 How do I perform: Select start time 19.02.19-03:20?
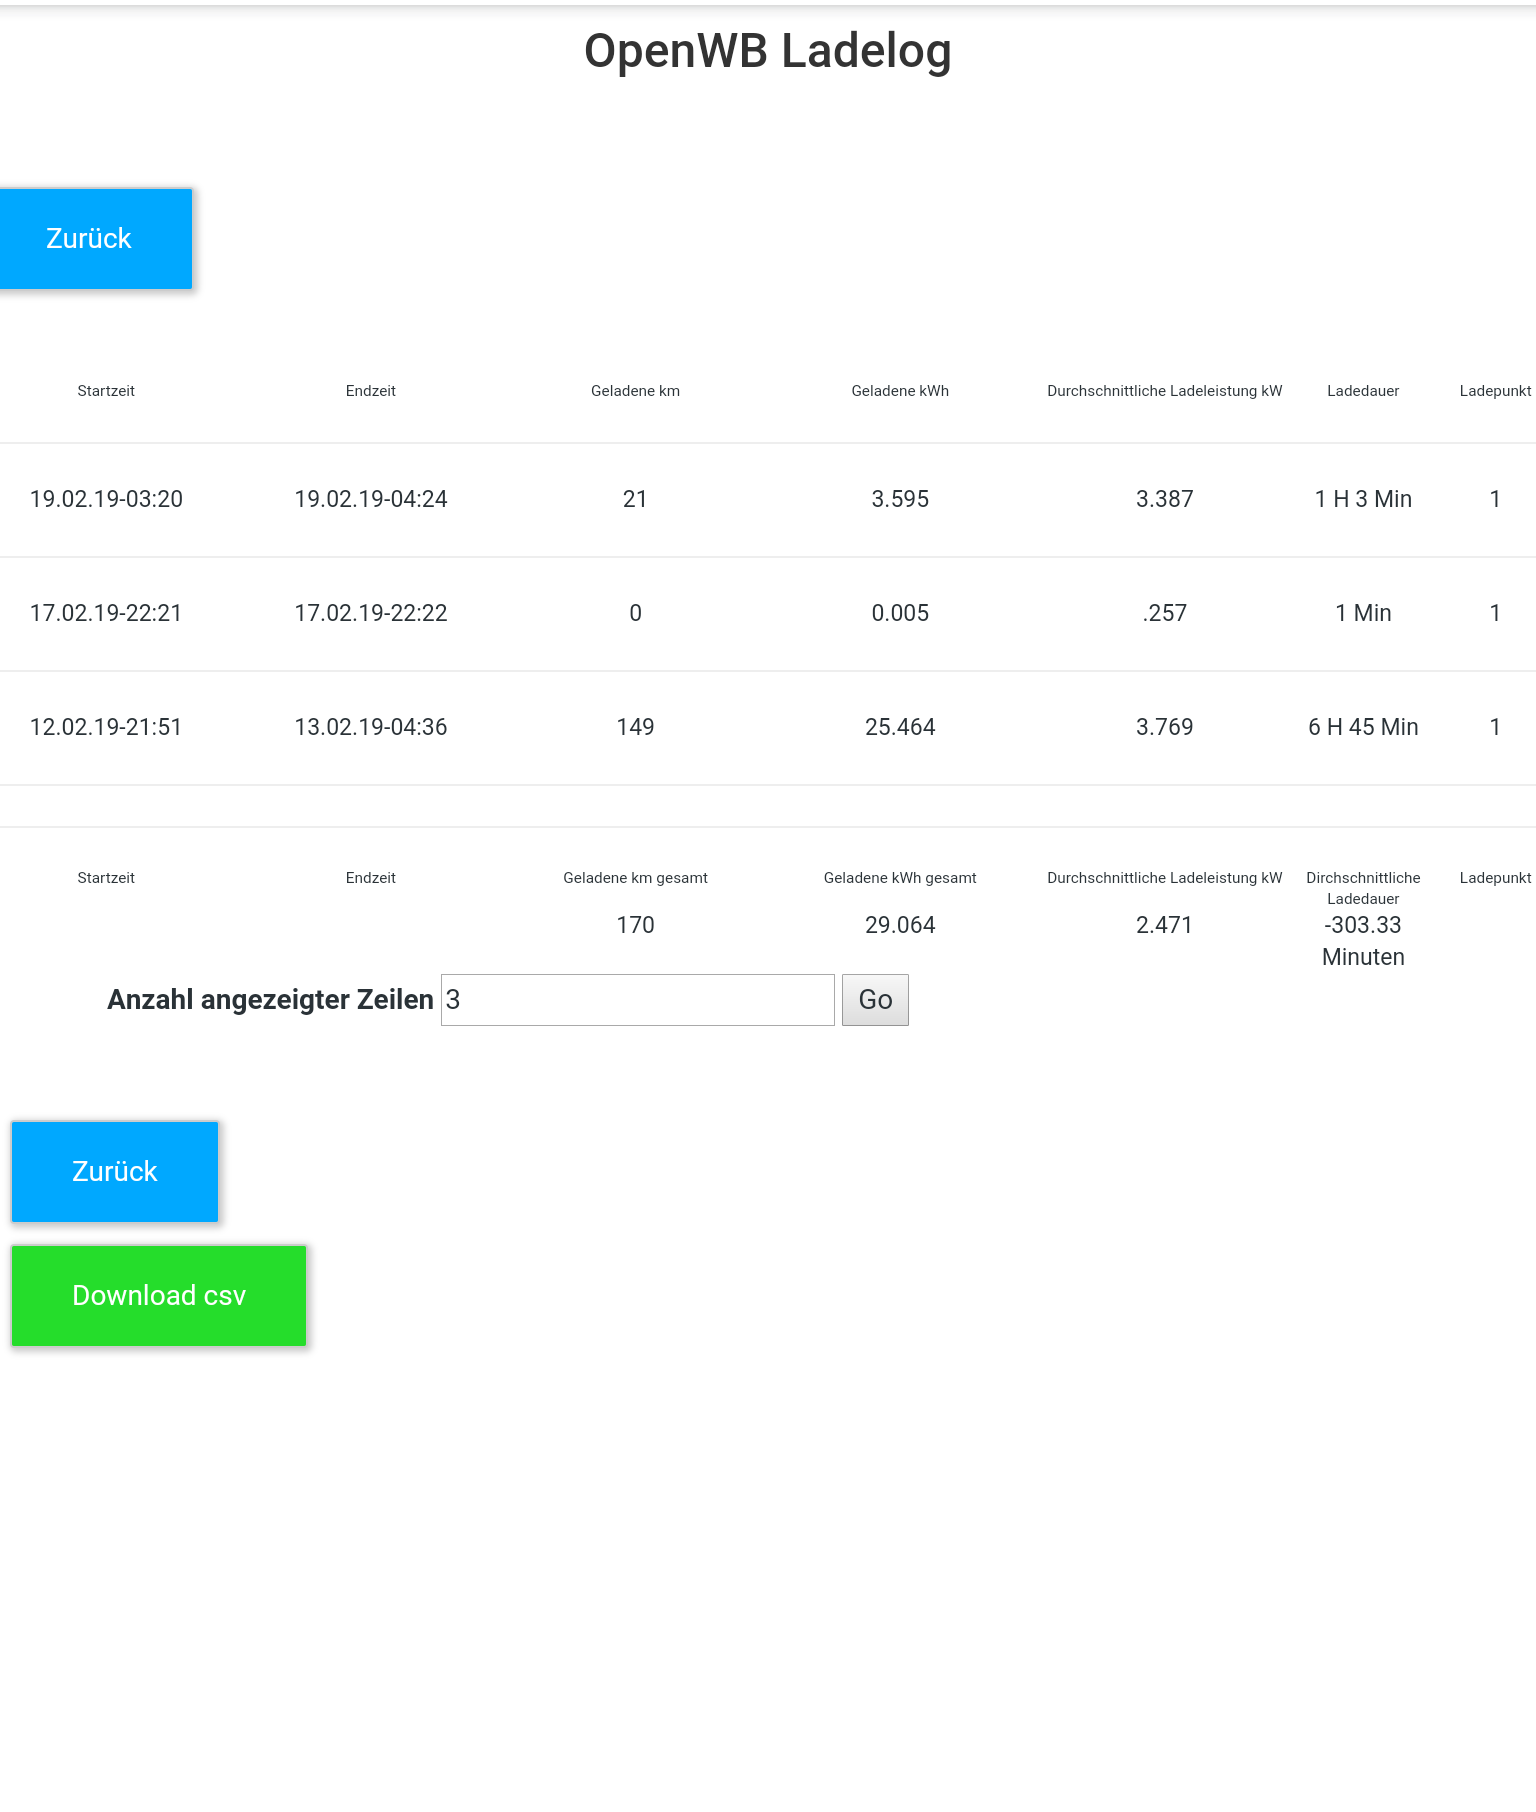tap(106, 499)
